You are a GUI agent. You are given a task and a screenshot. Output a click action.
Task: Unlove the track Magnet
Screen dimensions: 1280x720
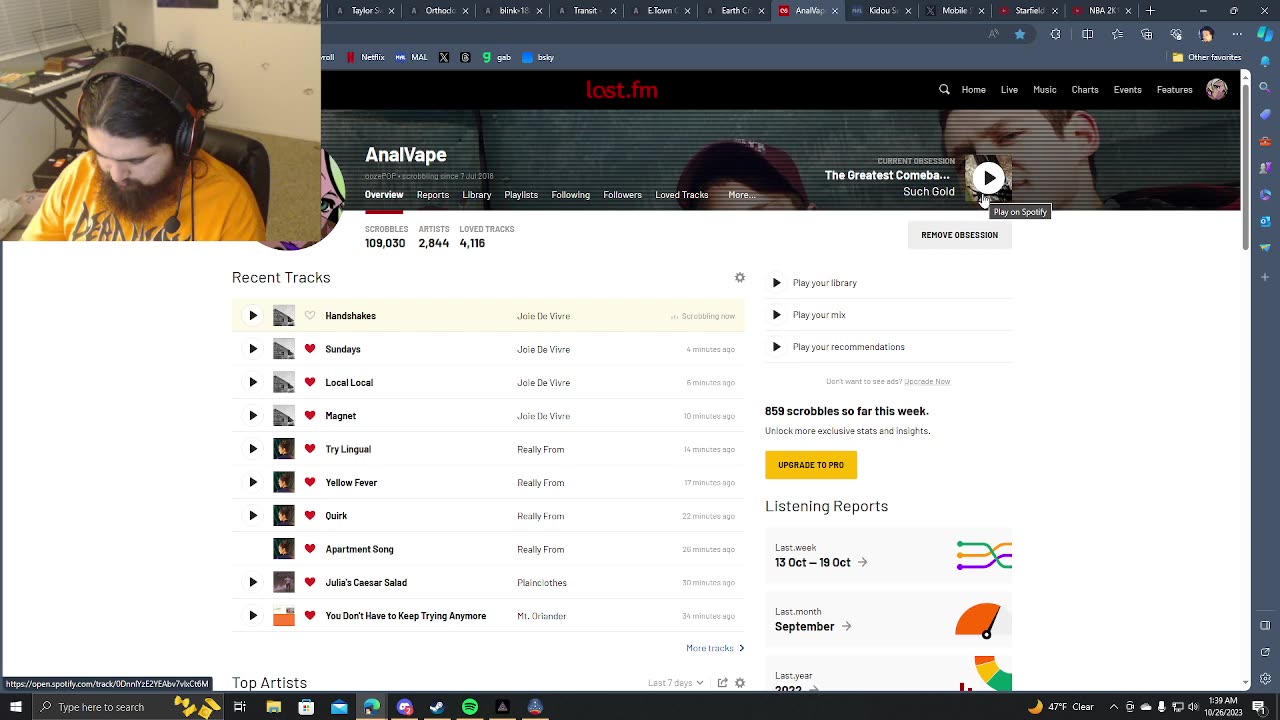tap(310, 416)
